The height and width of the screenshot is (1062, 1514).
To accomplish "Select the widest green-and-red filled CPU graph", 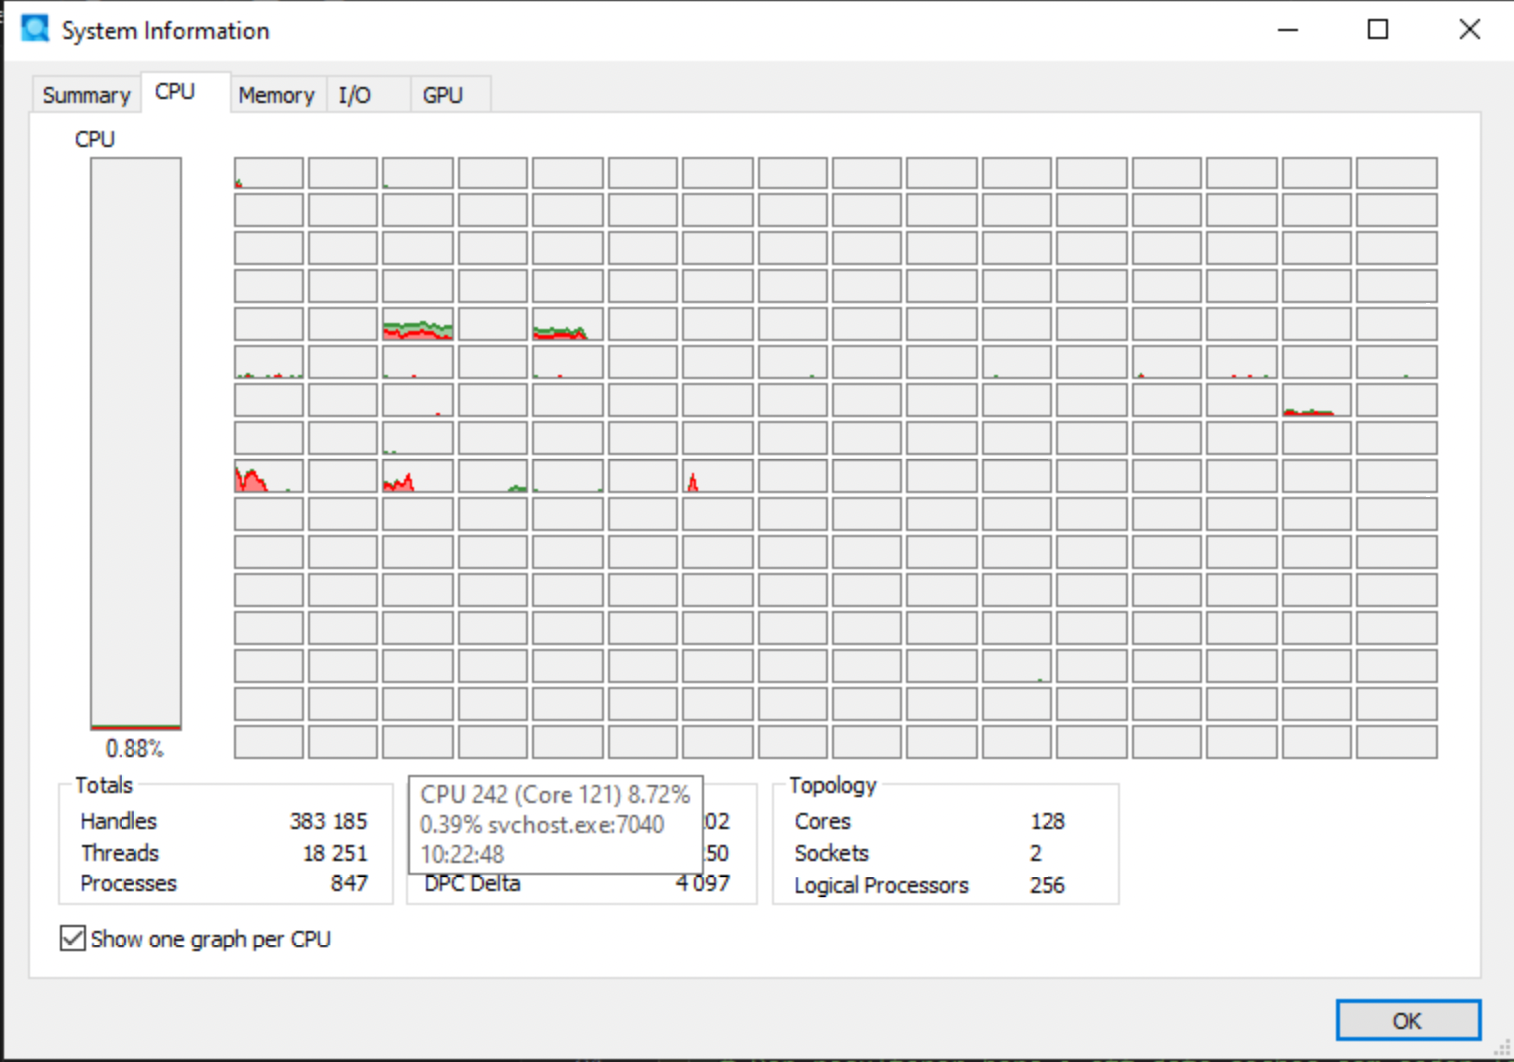I will point(418,325).
